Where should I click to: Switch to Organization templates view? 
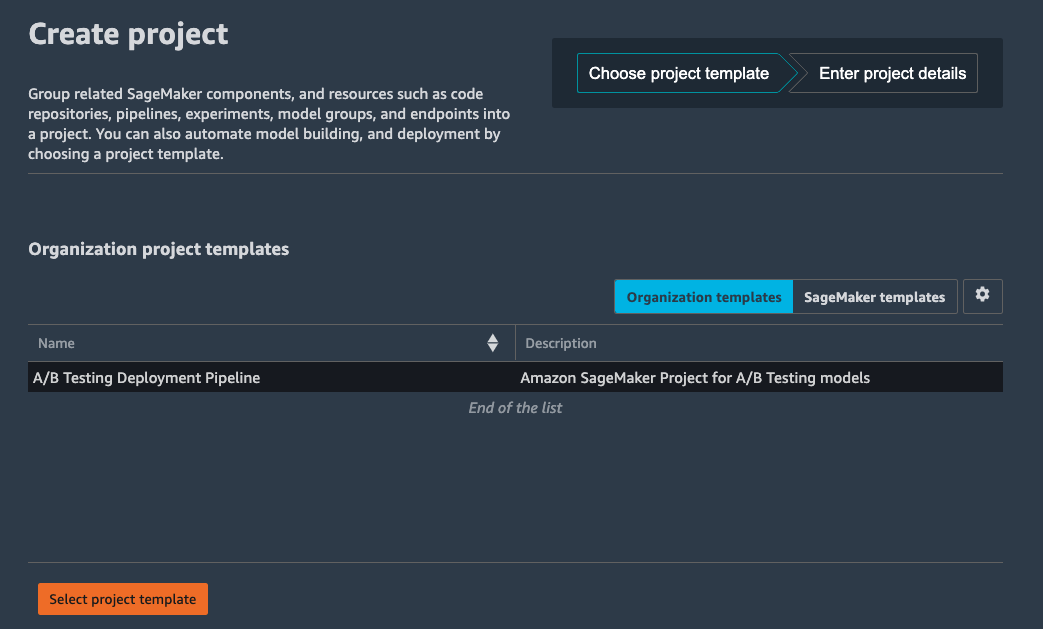tap(703, 297)
